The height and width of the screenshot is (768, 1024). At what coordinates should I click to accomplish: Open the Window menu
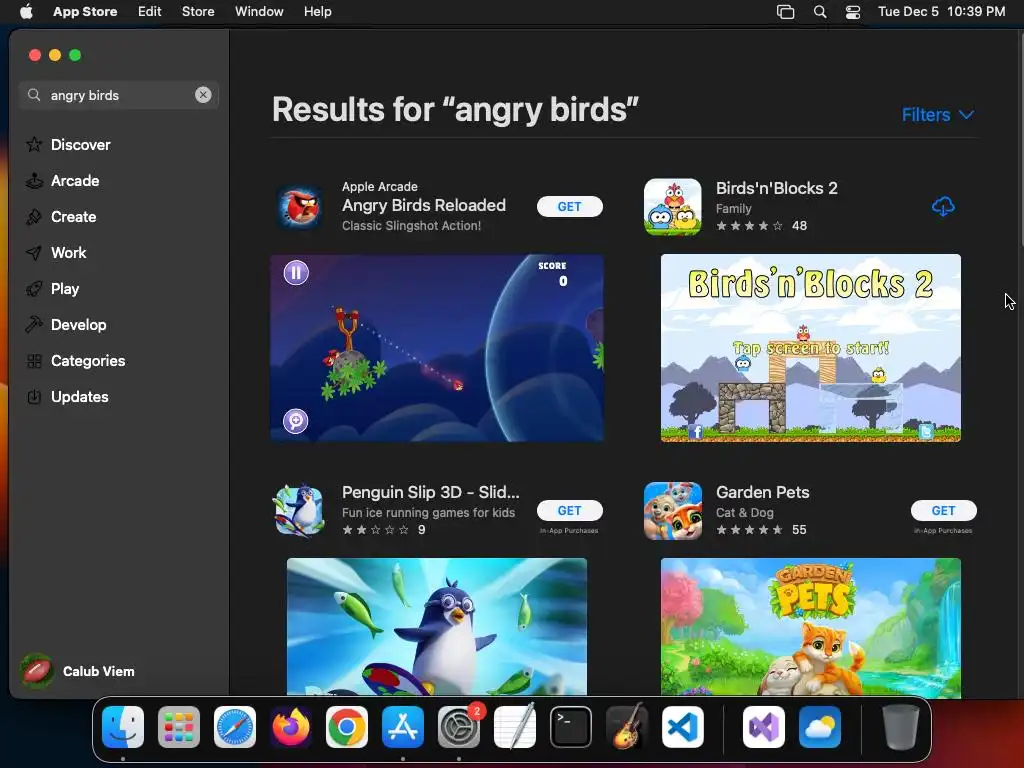[259, 11]
